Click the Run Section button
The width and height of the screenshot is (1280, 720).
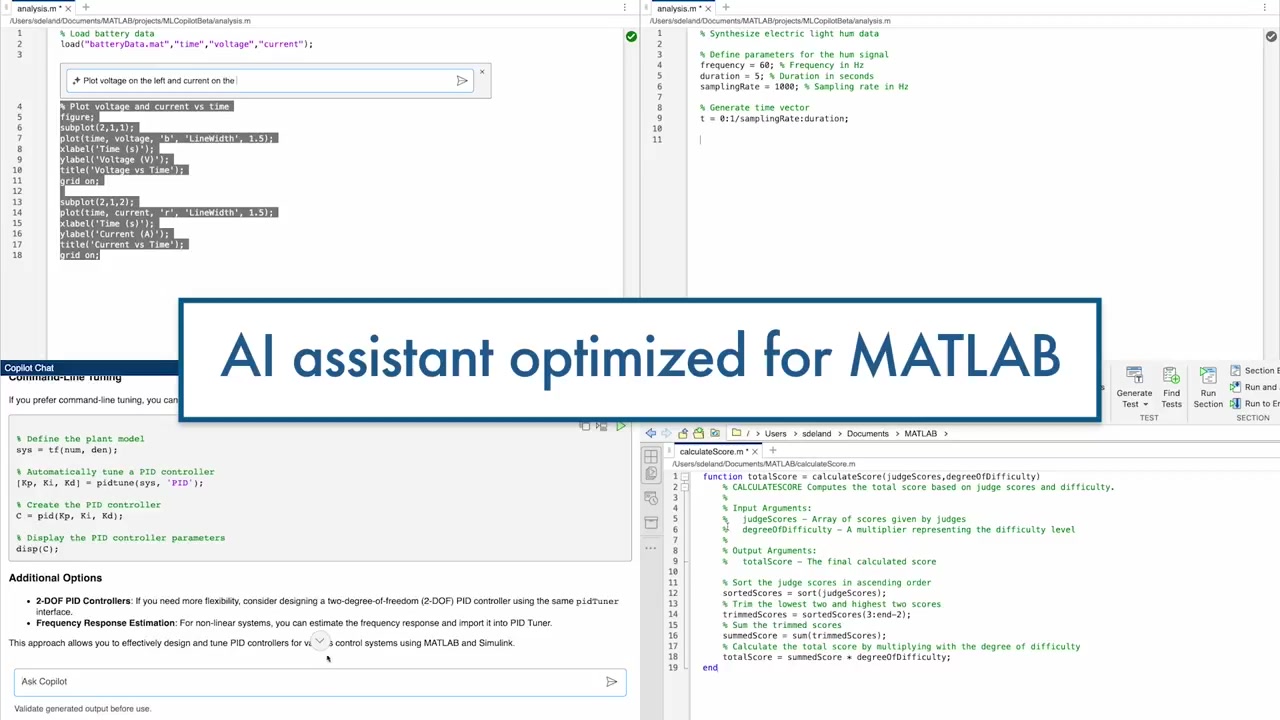(1208, 386)
